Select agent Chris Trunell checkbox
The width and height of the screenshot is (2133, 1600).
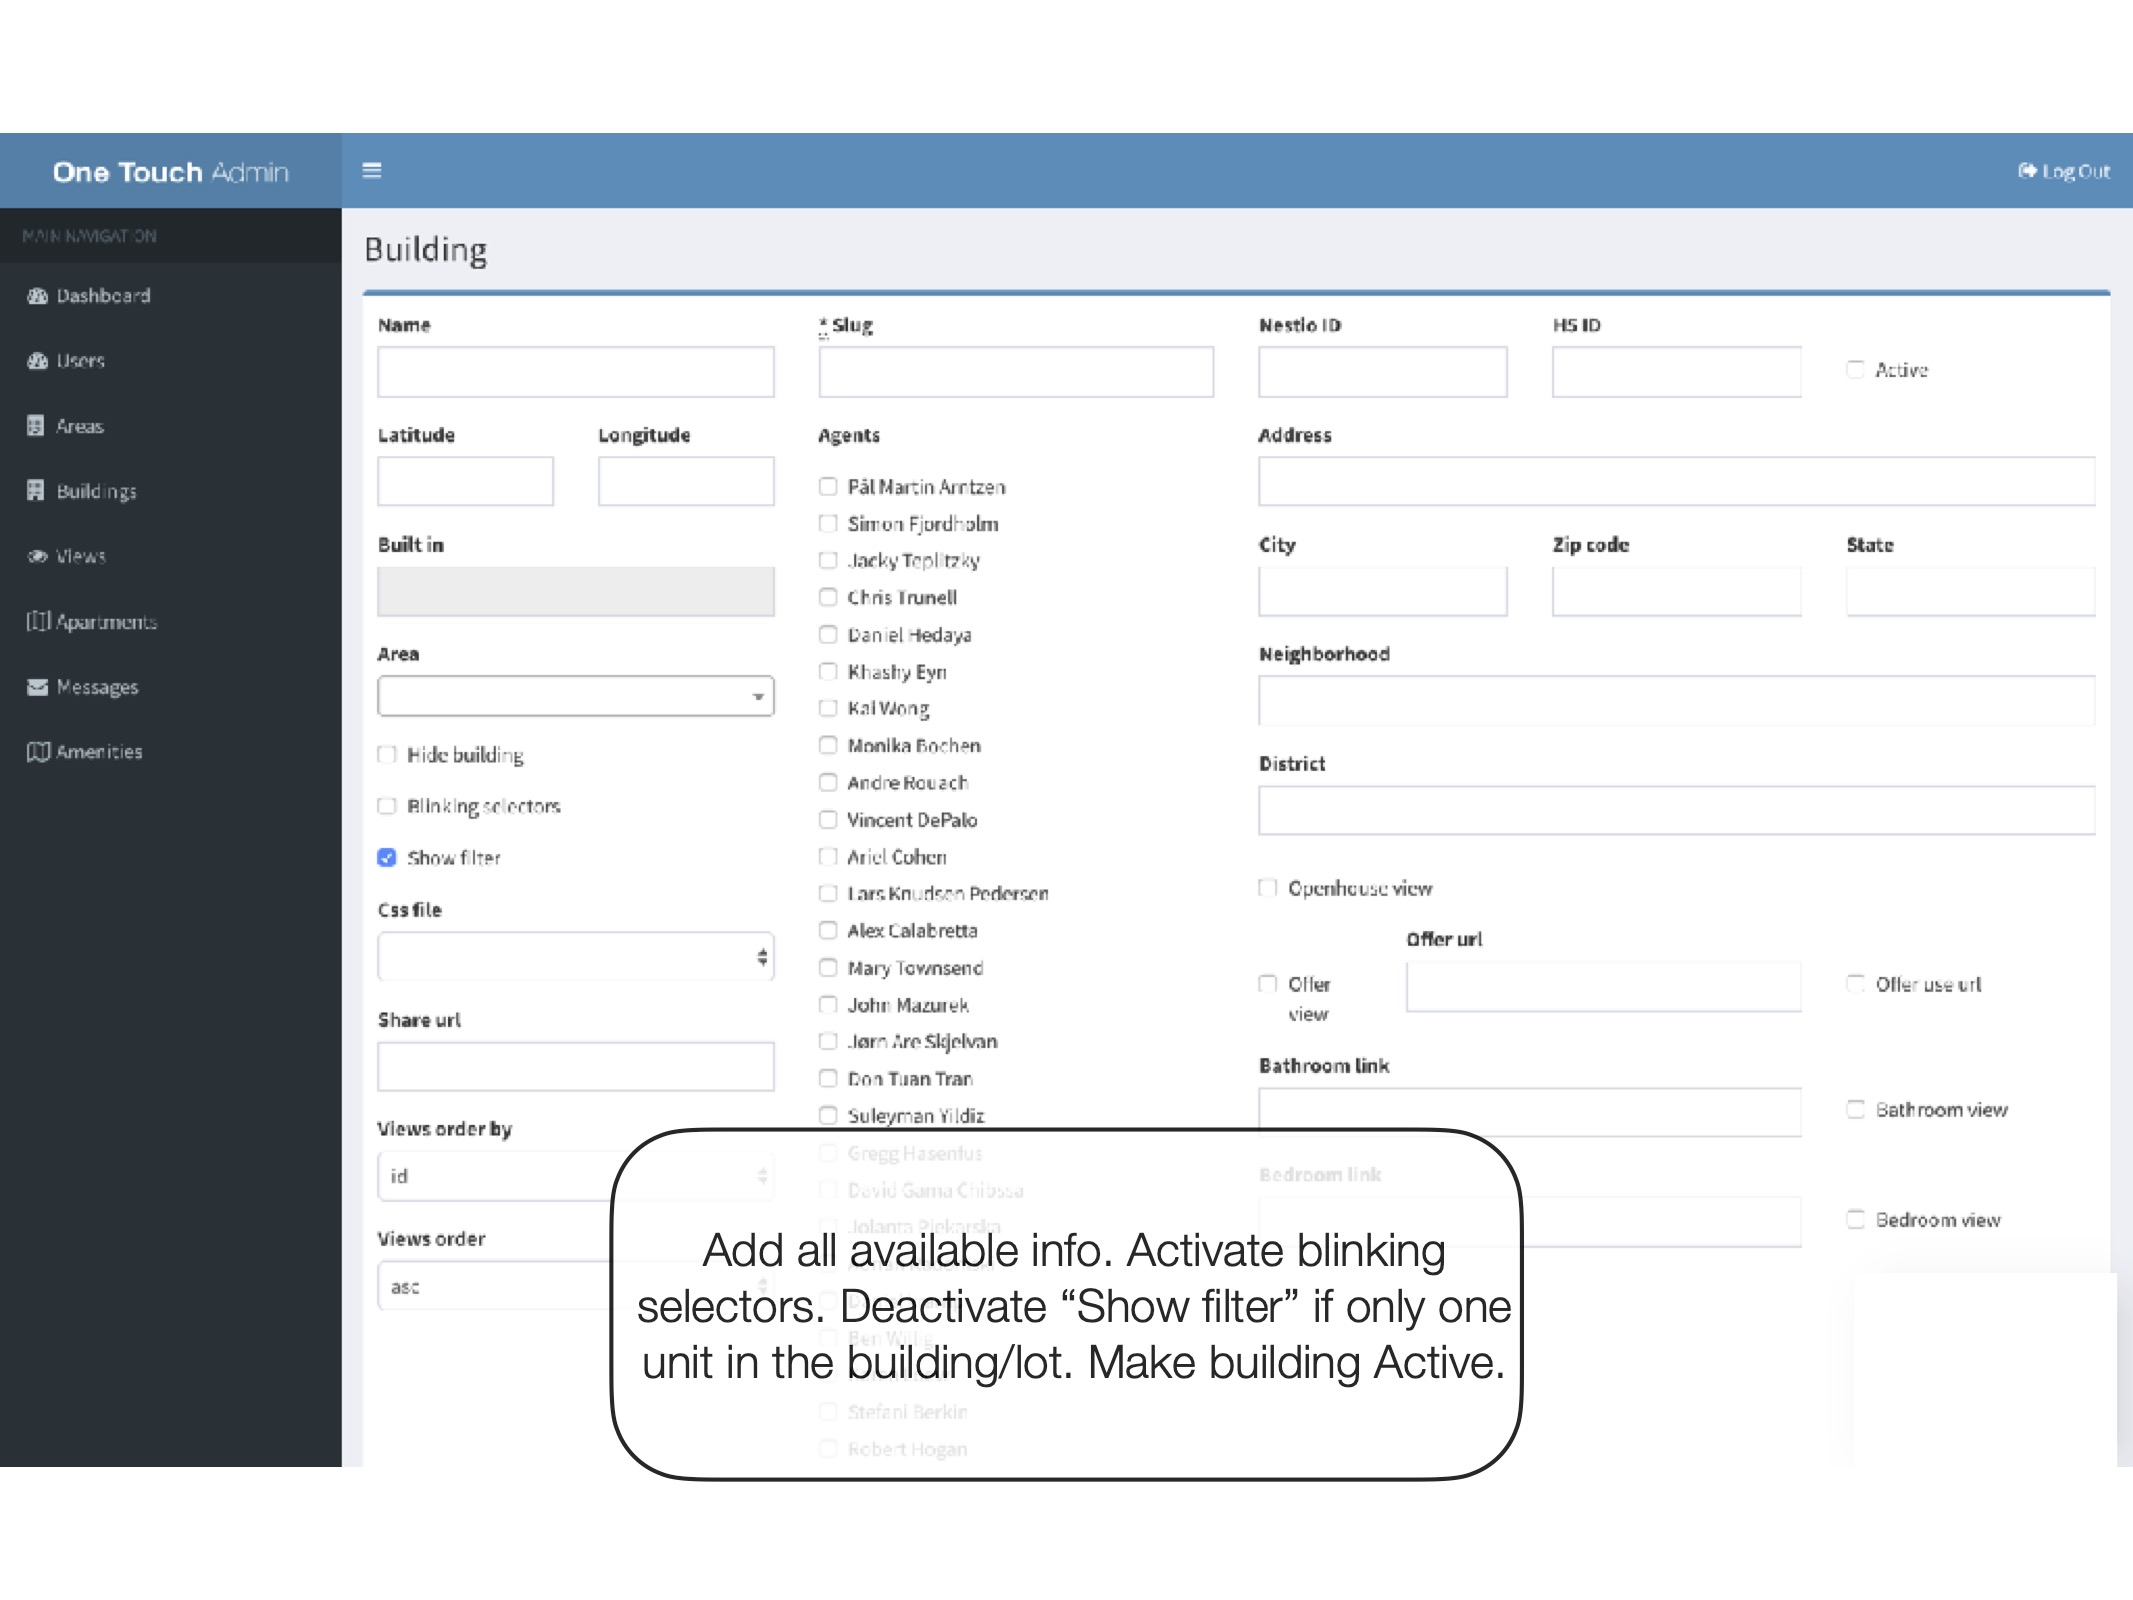tap(828, 597)
